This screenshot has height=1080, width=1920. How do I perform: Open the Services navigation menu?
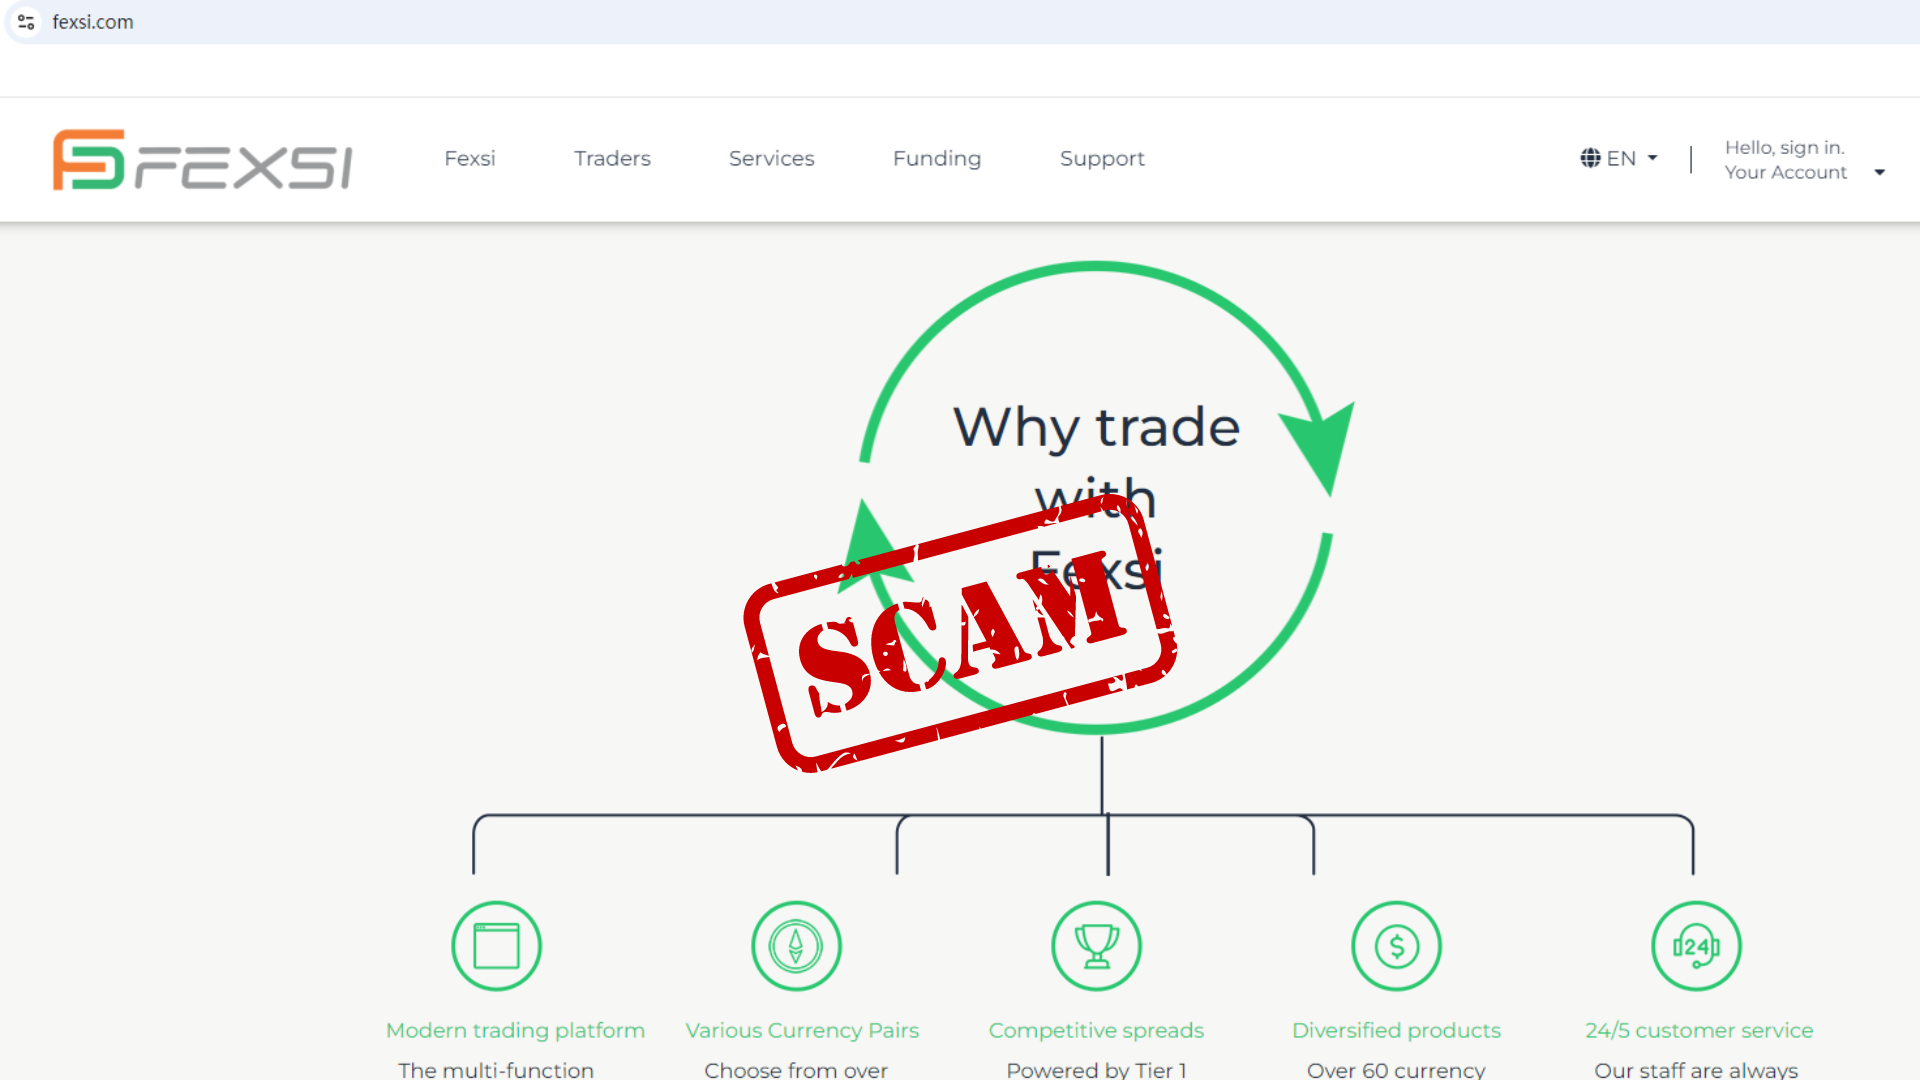tap(771, 158)
